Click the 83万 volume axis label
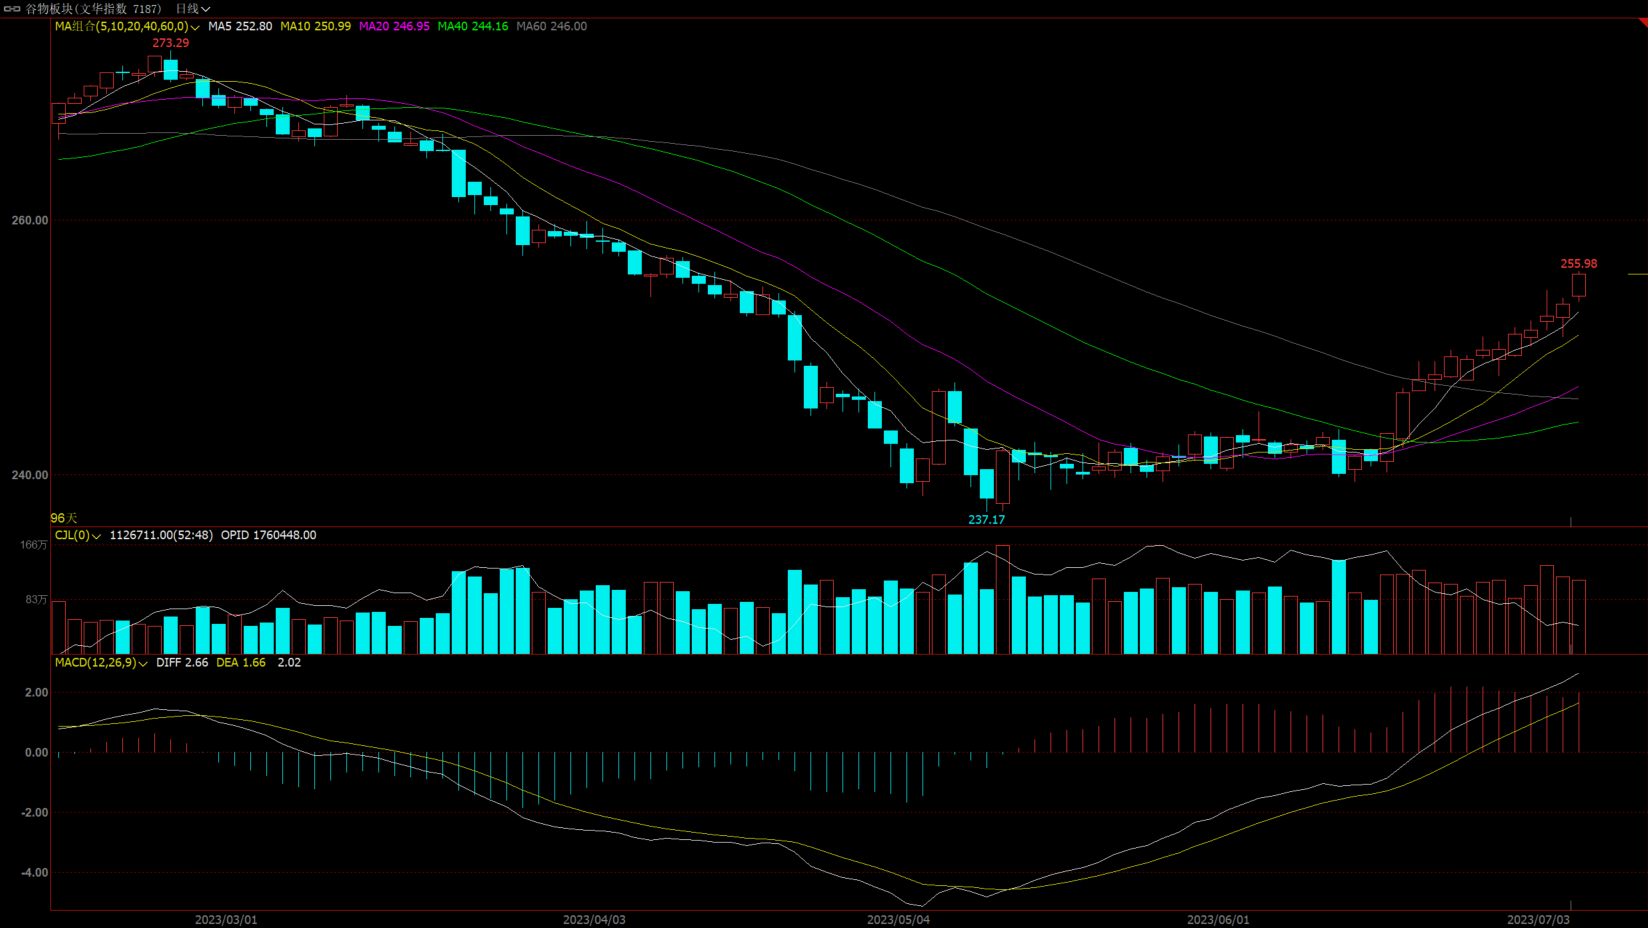This screenshot has width=1648, height=928. [x=36, y=599]
